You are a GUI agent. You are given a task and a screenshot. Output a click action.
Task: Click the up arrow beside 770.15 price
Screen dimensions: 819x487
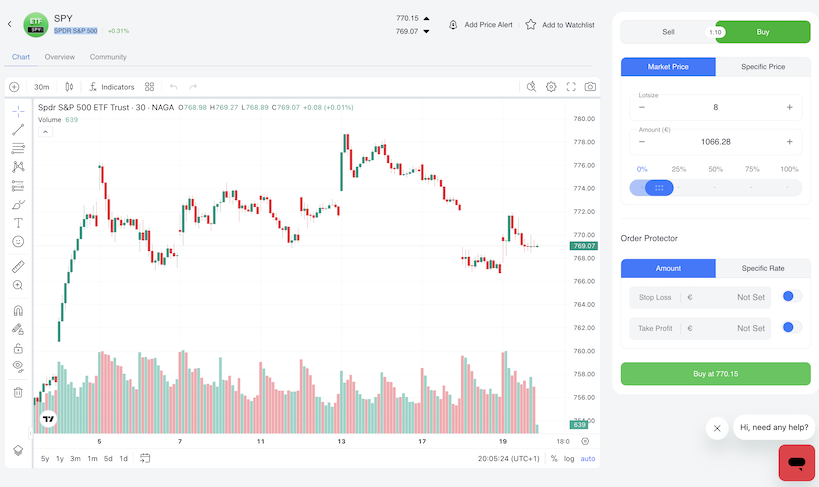426,18
